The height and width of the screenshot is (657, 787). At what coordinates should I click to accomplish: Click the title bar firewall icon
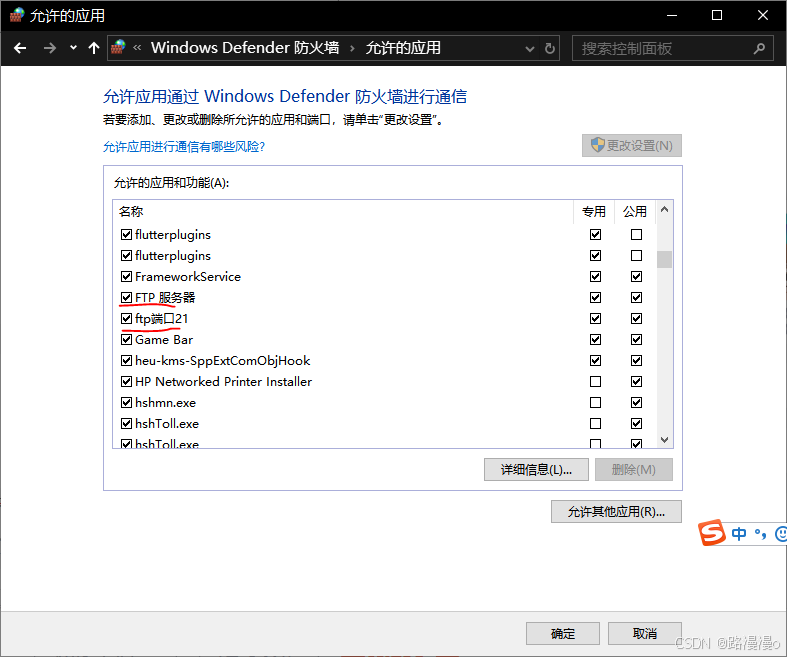(x=17, y=15)
